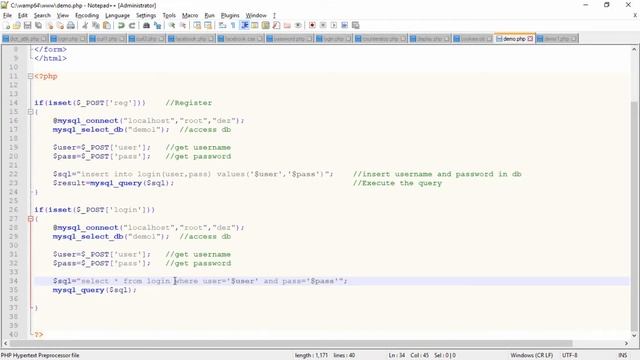Open Find with the binoculars icon
Viewport: 640px width, 360px height.
[146, 25]
